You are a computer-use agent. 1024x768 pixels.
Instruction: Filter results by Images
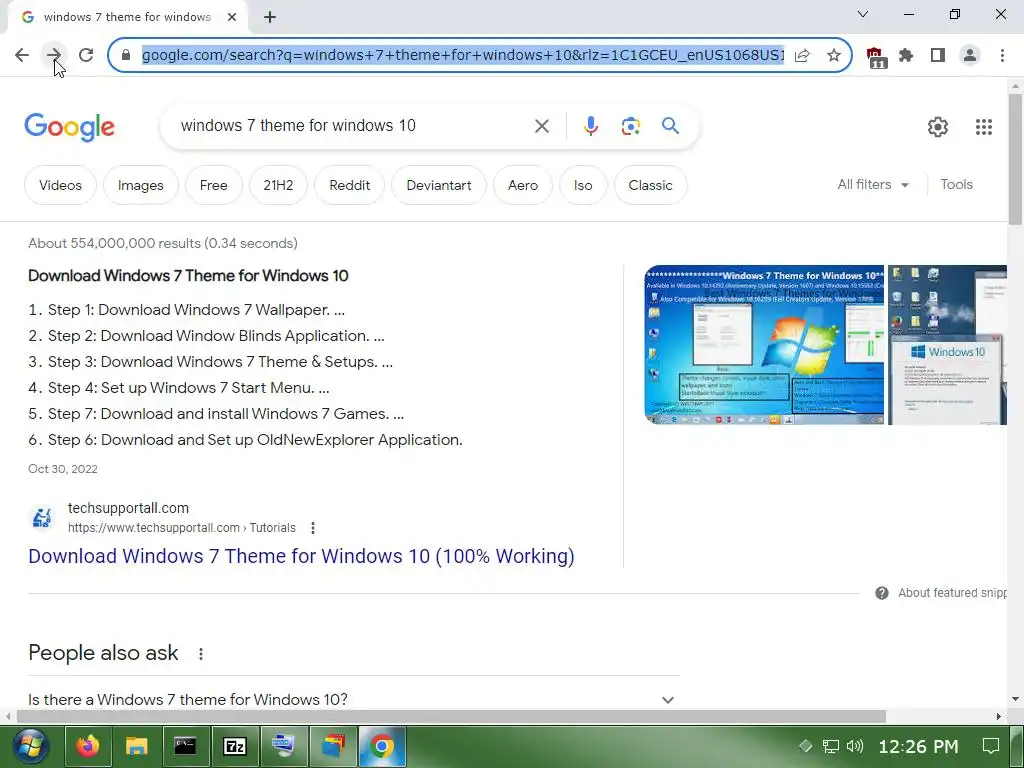140,185
